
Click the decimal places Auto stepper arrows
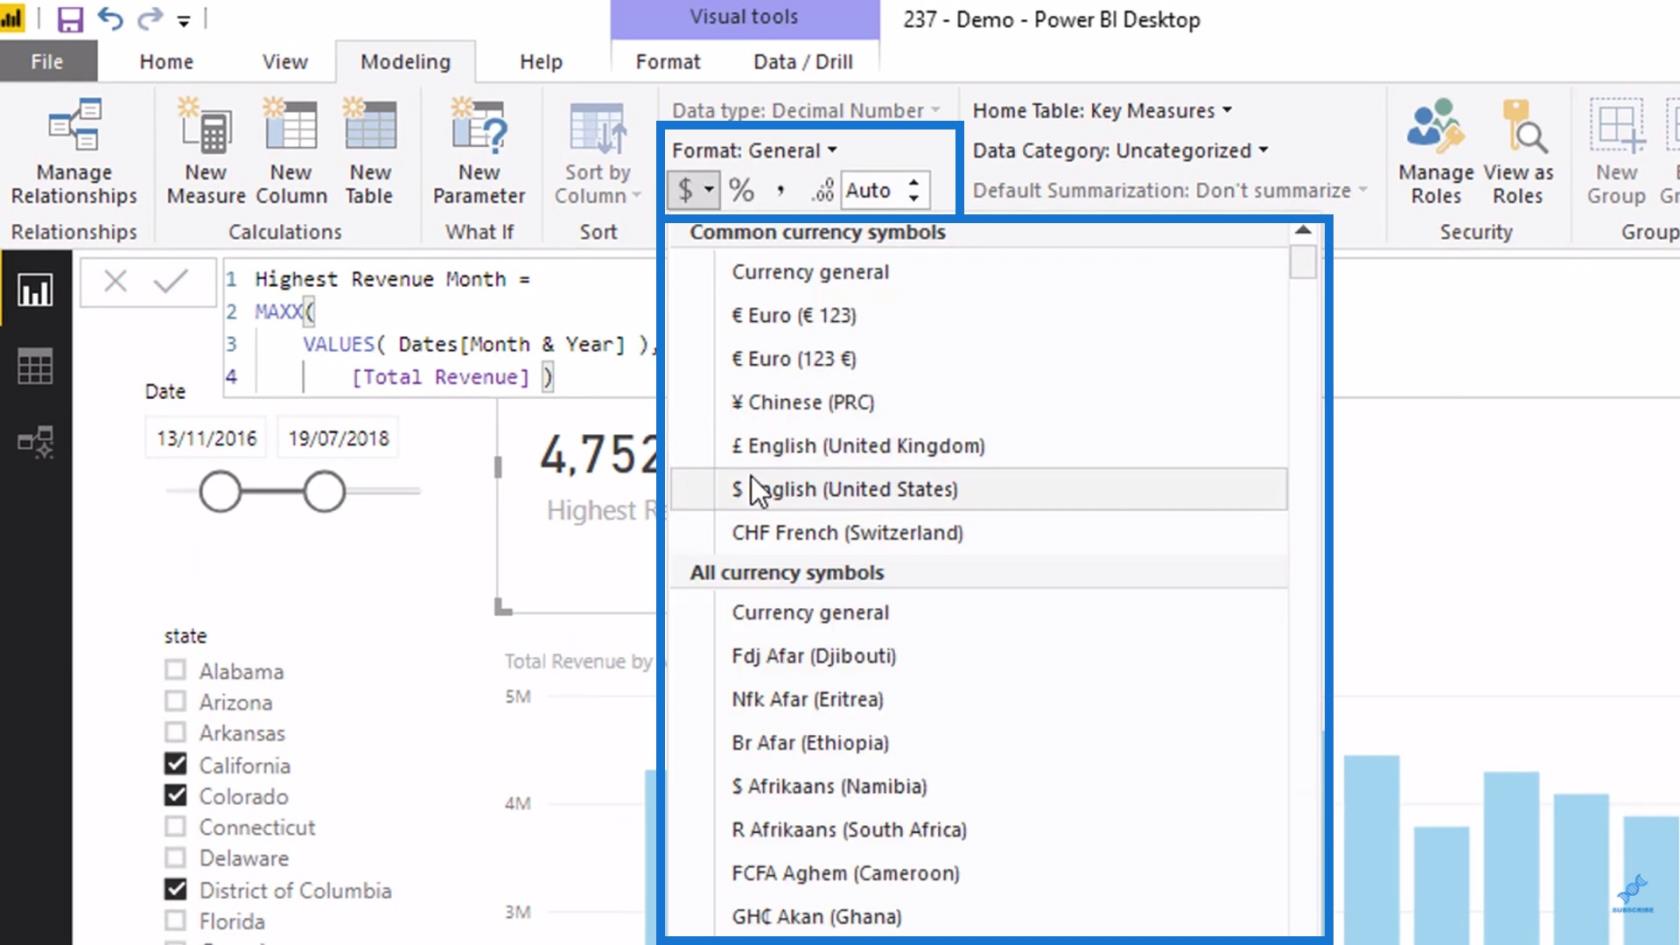tap(913, 190)
